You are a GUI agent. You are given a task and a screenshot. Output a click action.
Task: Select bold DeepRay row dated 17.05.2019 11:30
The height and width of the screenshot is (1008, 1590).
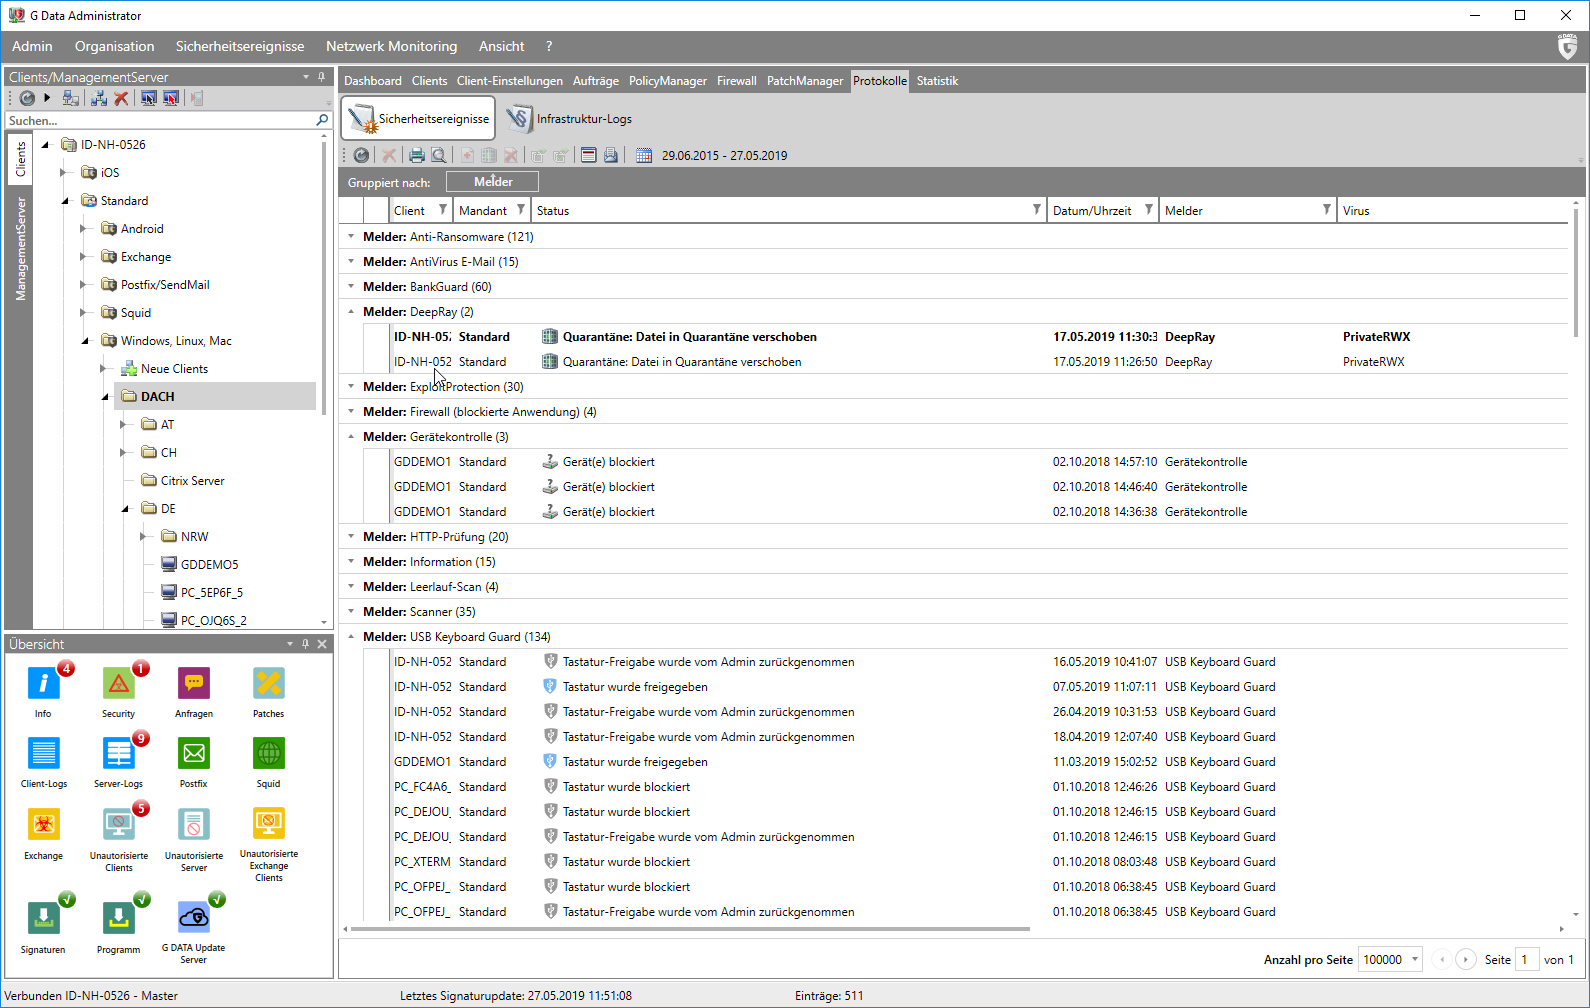click(x=967, y=337)
